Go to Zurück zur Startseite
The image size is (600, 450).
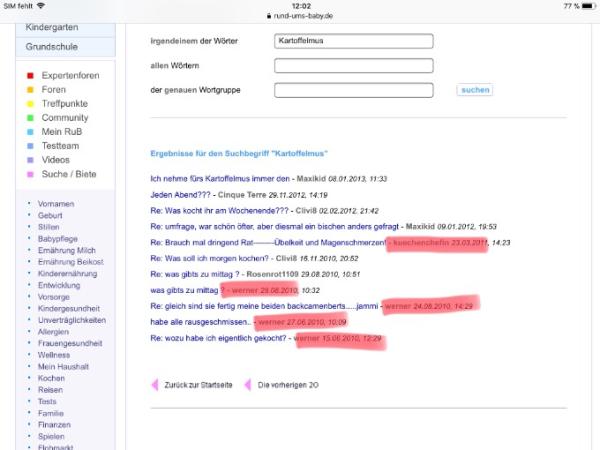[198, 385]
